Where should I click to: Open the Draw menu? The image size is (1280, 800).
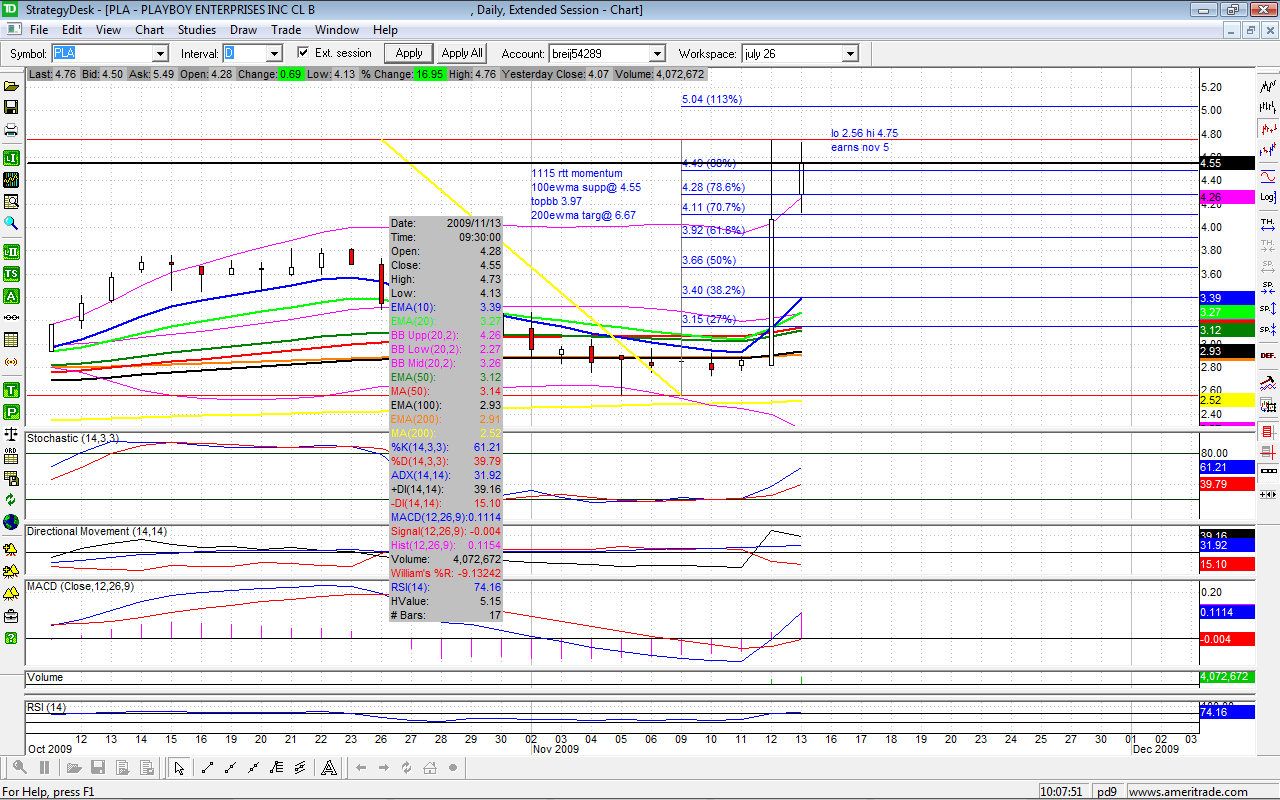(243, 30)
